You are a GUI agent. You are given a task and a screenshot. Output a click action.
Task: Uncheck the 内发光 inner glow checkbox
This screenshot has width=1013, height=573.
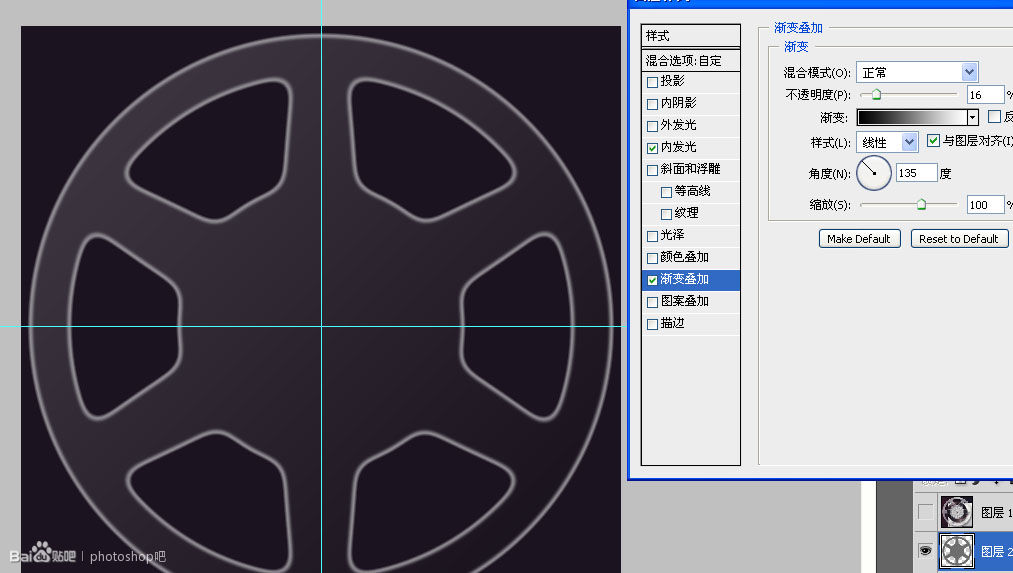pos(653,148)
